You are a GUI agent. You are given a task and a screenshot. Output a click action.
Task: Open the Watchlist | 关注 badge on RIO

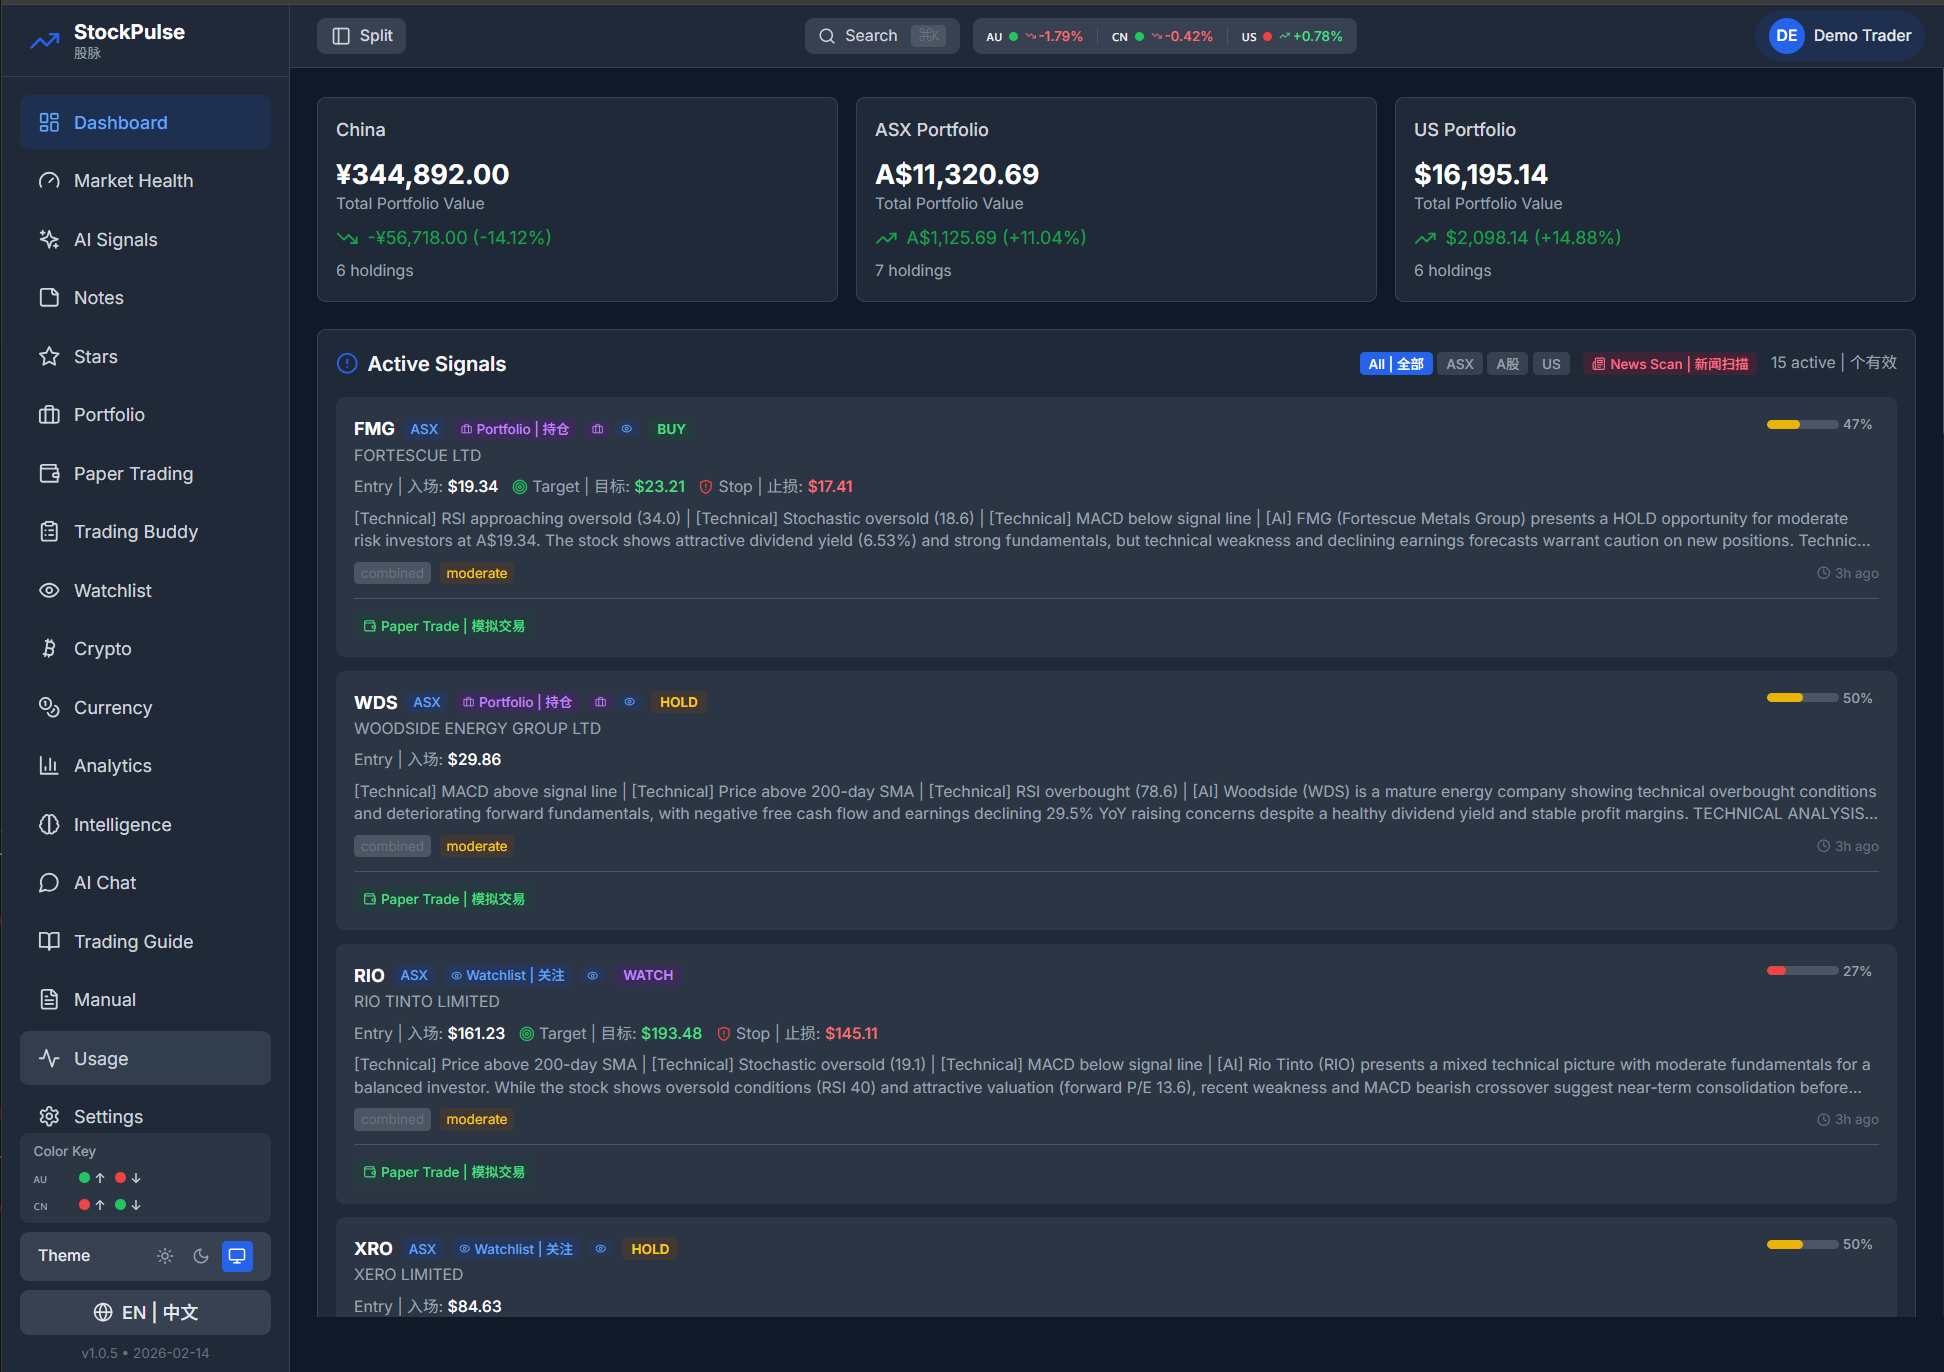tap(506, 975)
